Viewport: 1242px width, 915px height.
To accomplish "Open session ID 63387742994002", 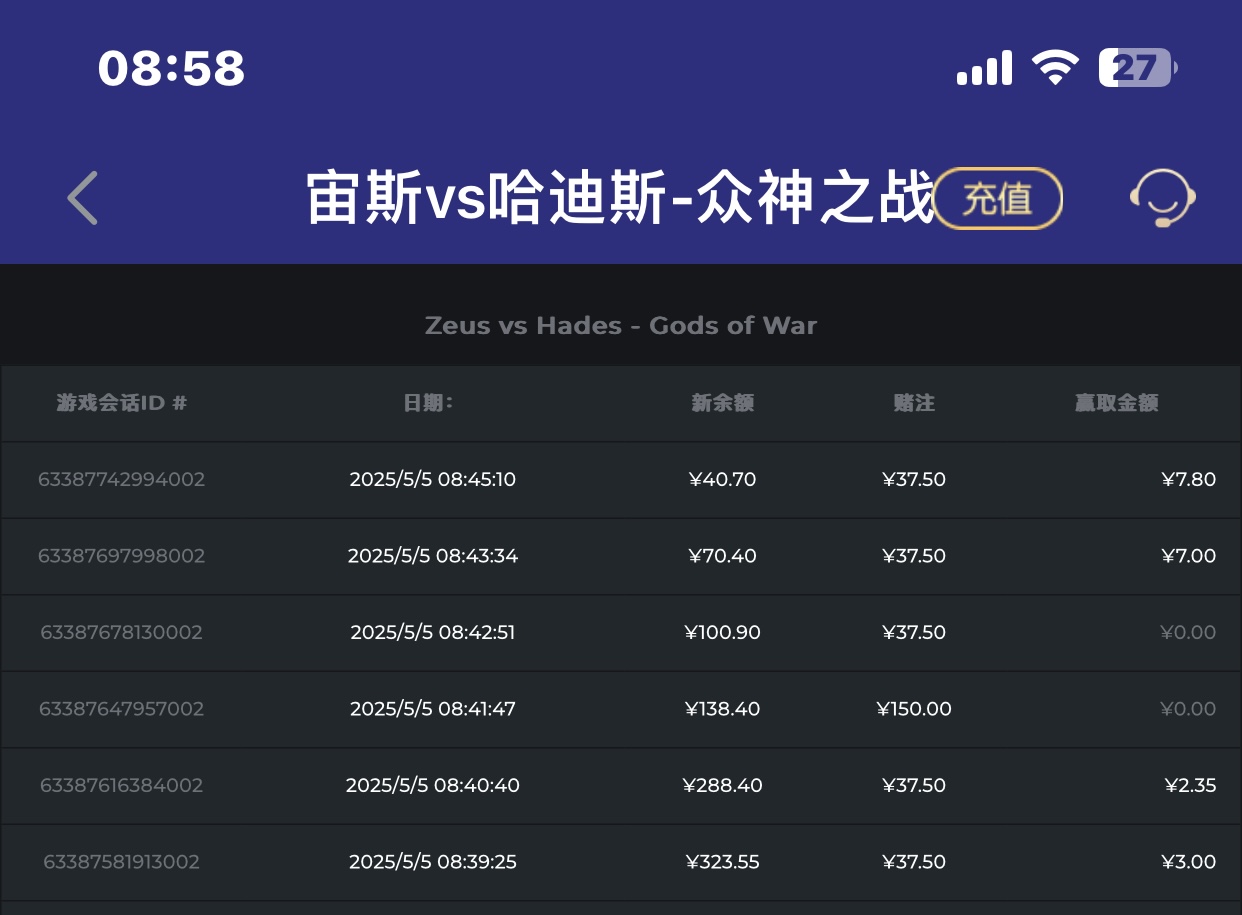I will [122, 479].
